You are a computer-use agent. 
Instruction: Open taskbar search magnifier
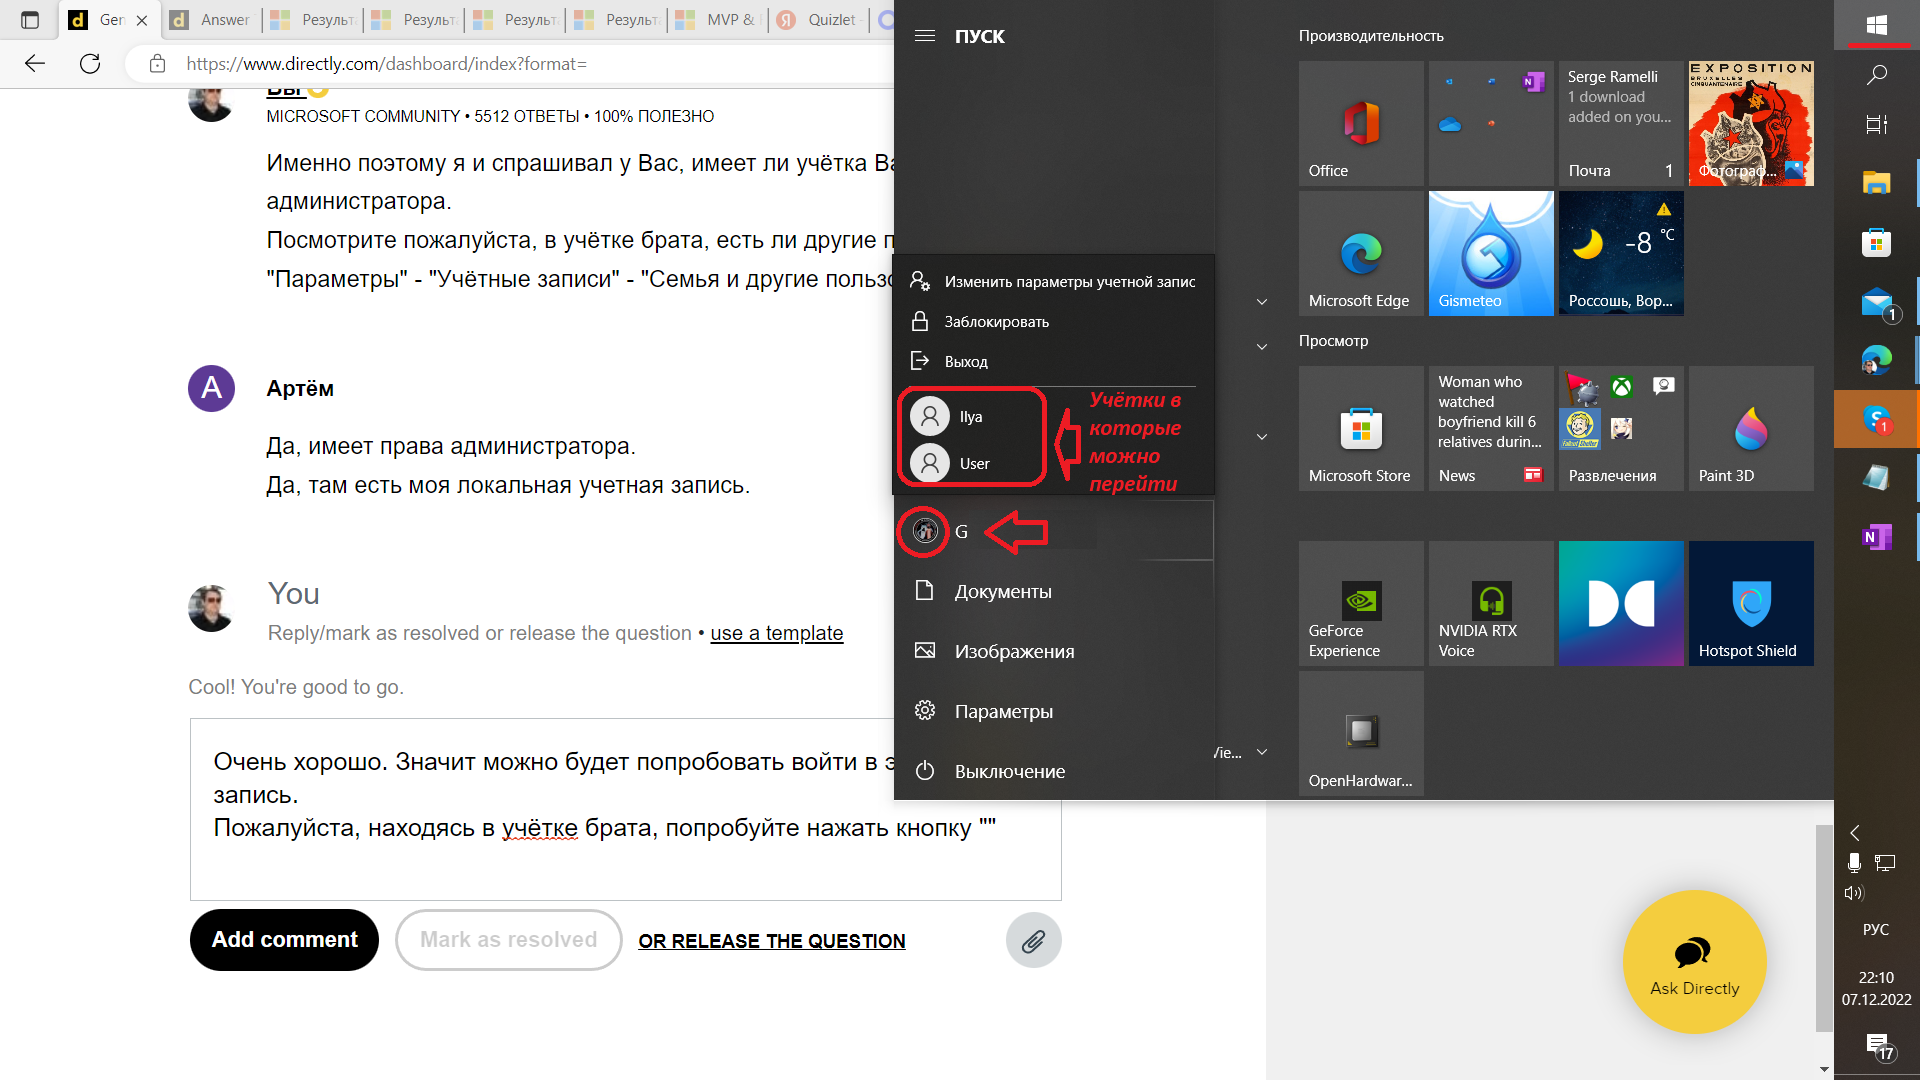pyautogui.click(x=1877, y=75)
